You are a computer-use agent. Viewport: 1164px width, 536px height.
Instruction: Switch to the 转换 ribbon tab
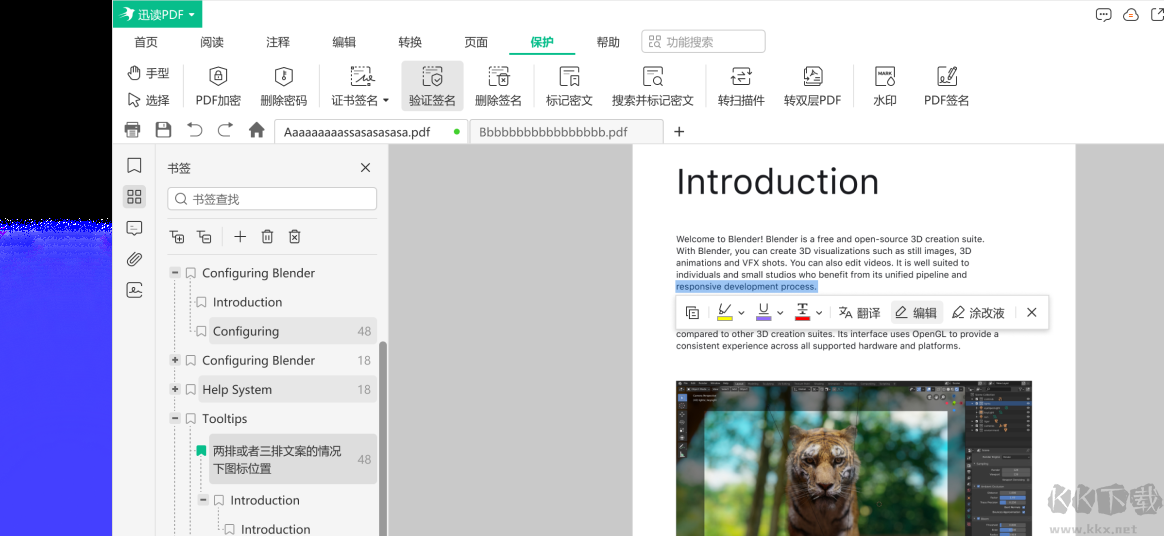pyautogui.click(x=410, y=42)
